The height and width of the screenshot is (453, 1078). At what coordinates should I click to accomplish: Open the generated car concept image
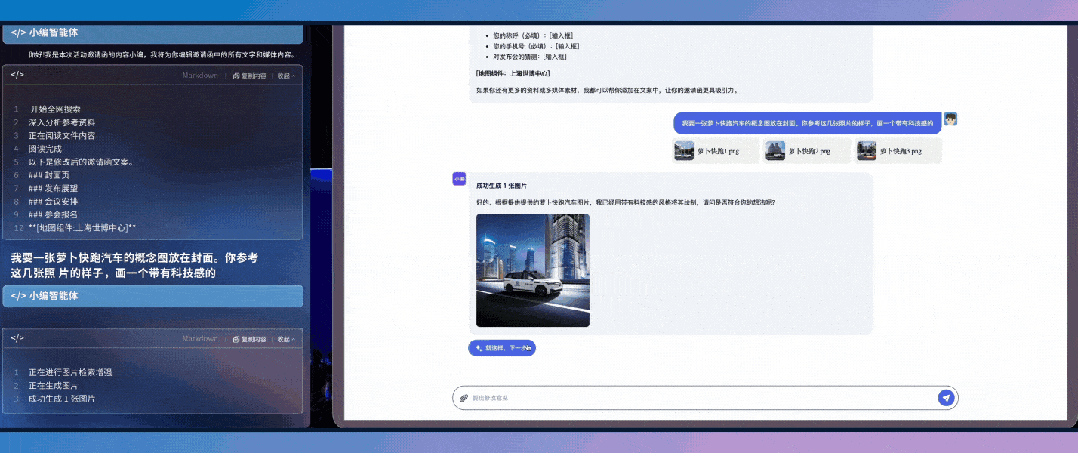(x=532, y=270)
